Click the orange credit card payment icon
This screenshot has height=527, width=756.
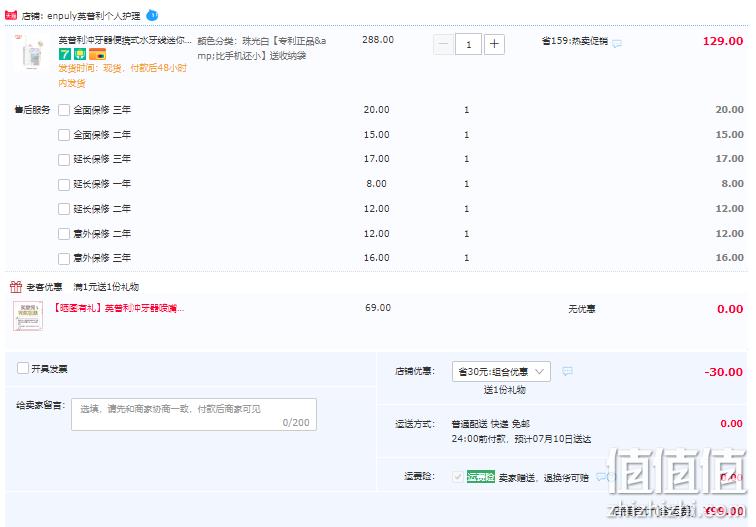click(x=97, y=54)
